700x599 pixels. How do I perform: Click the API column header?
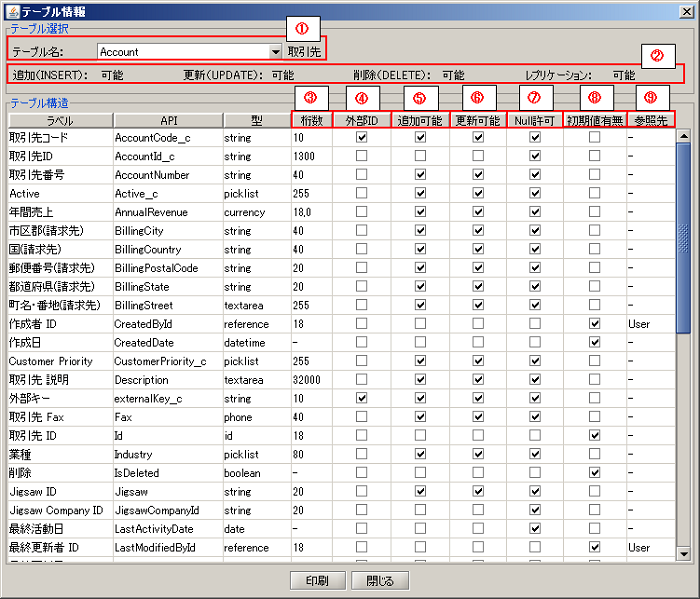[168, 121]
